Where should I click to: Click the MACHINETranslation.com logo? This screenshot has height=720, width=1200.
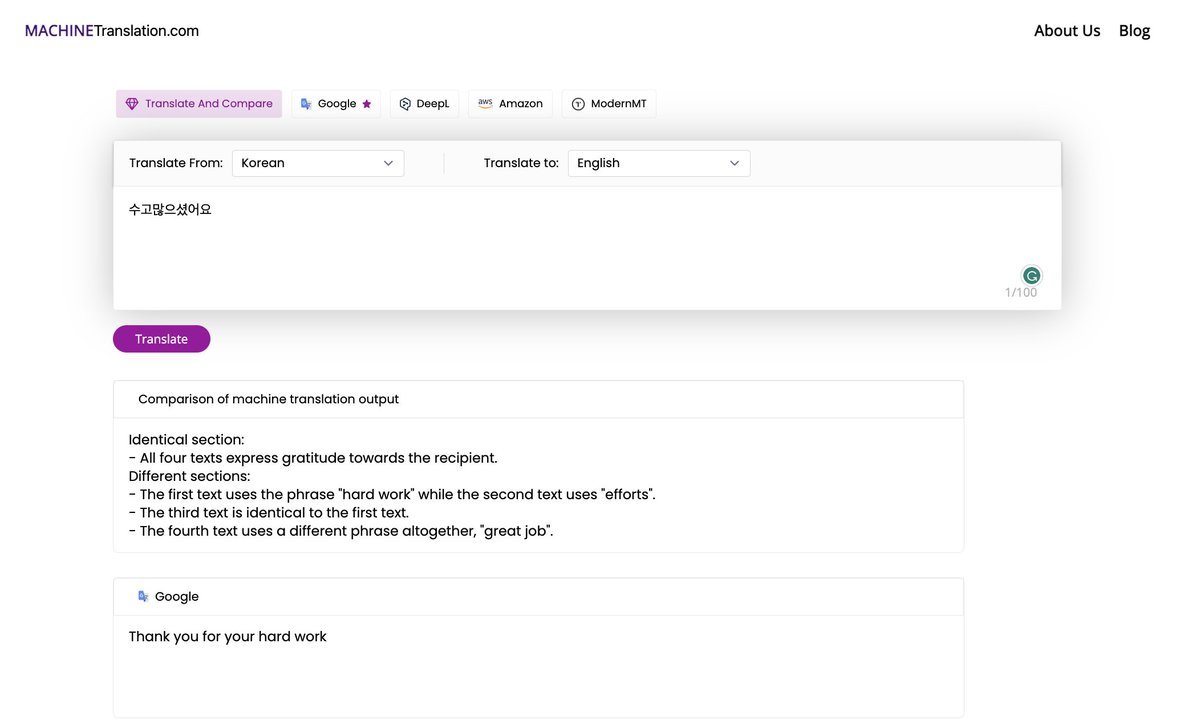(112, 31)
